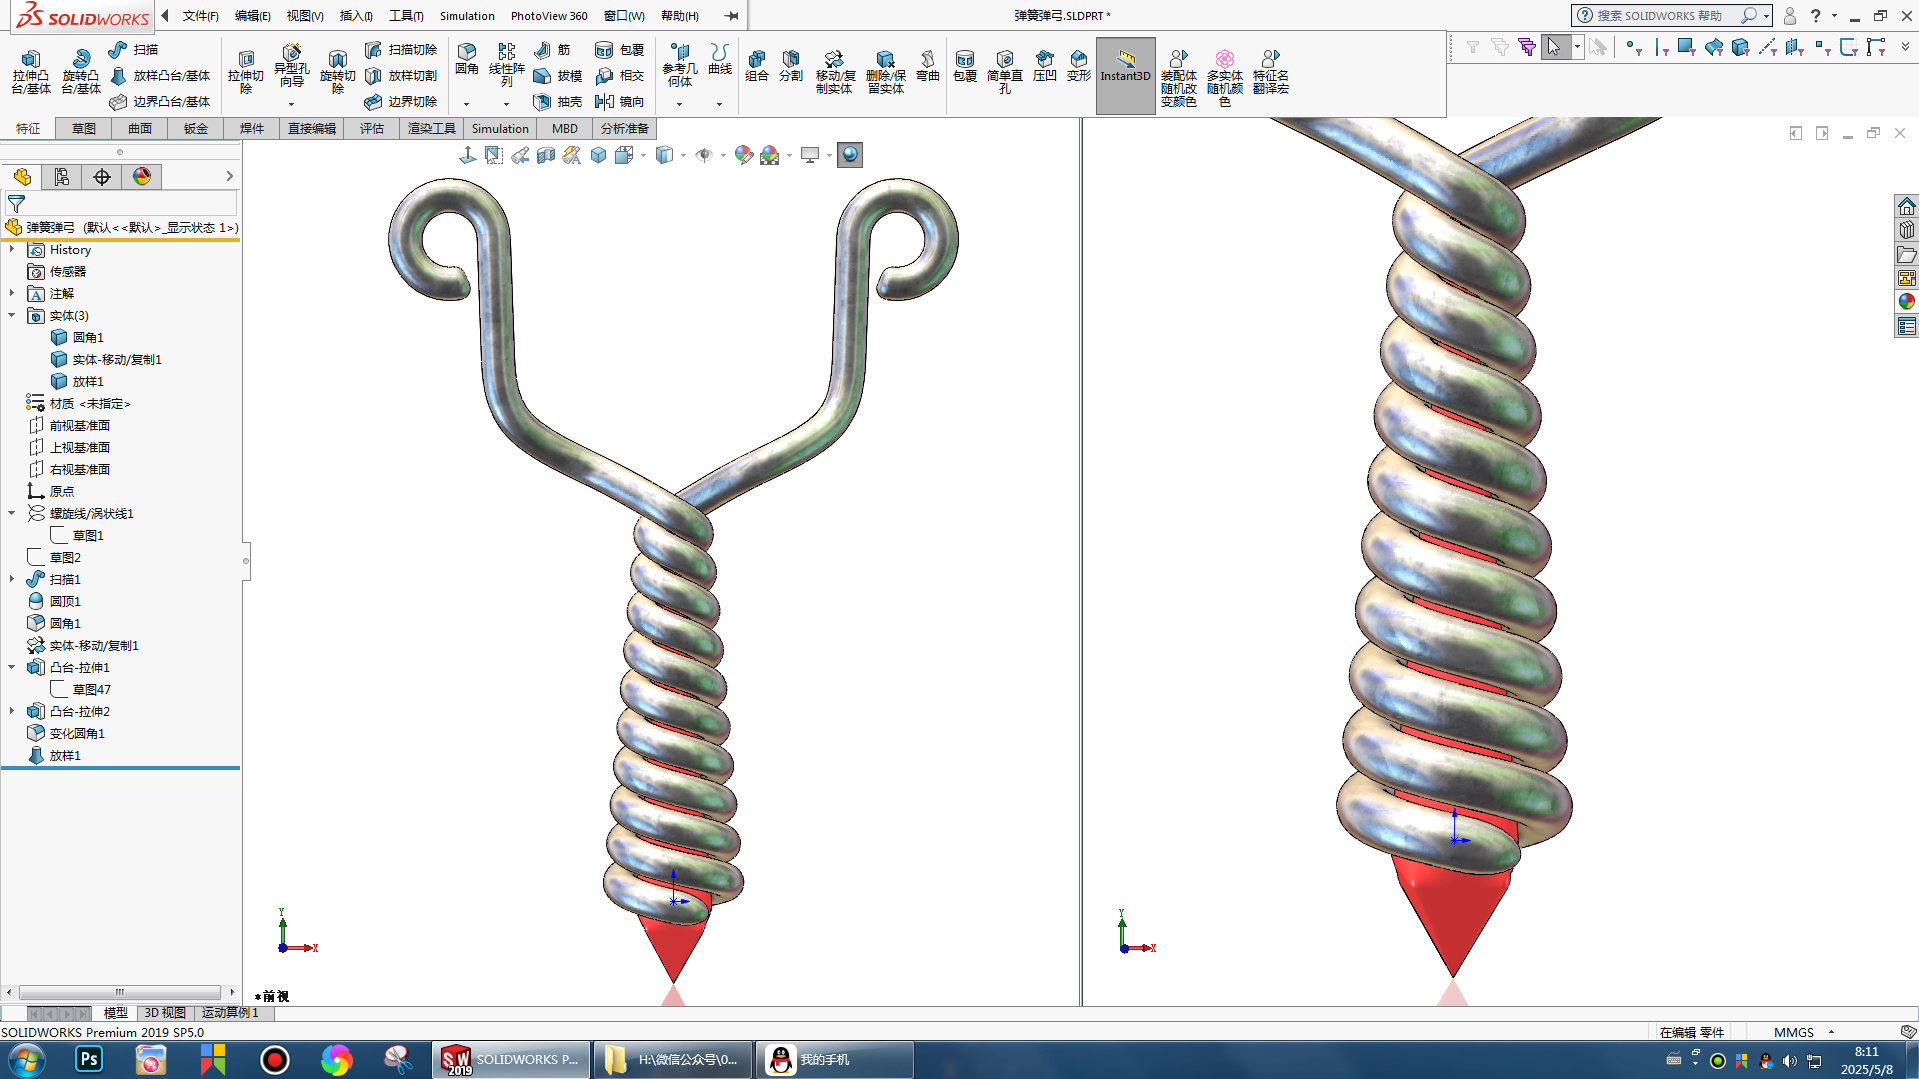Click the 删除/保留实体 delete/keep body tool
The height and width of the screenshot is (1079, 1919).
pos(885,71)
